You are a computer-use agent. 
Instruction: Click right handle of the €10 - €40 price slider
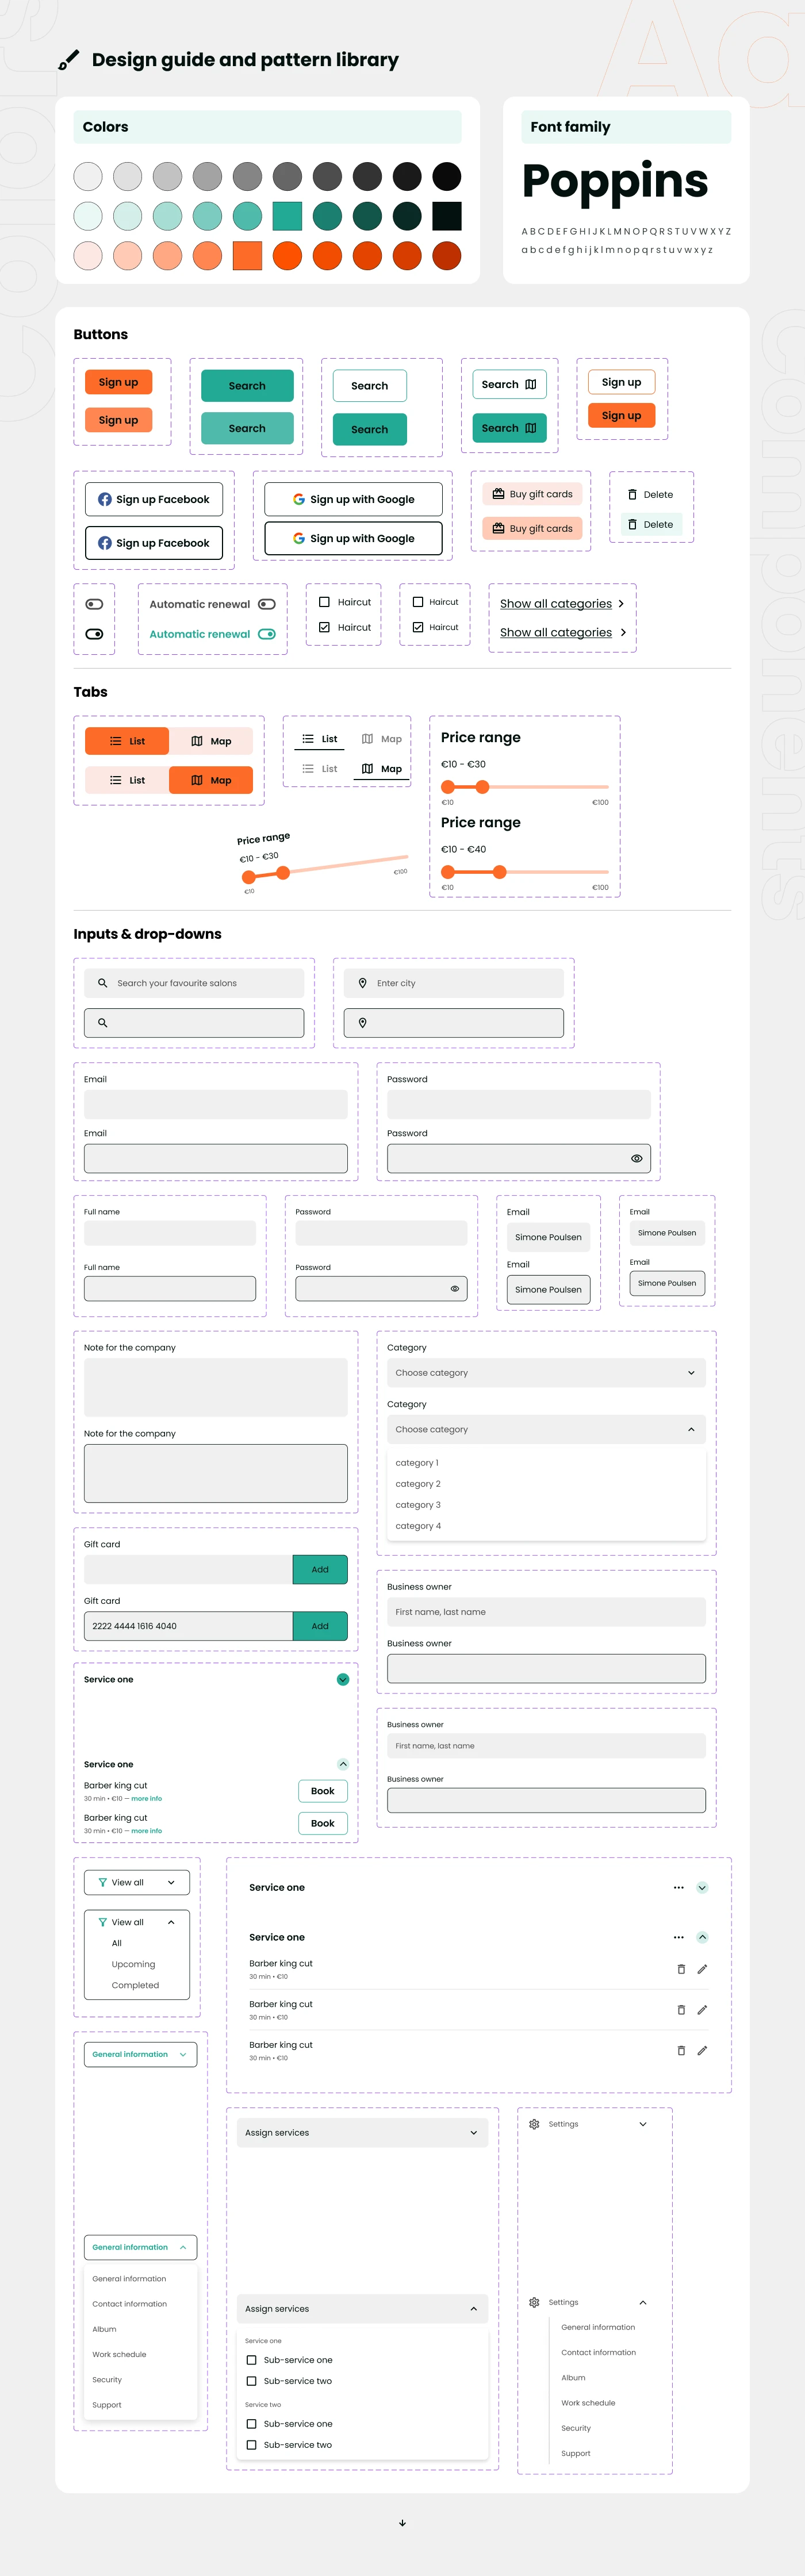point(499,872)
